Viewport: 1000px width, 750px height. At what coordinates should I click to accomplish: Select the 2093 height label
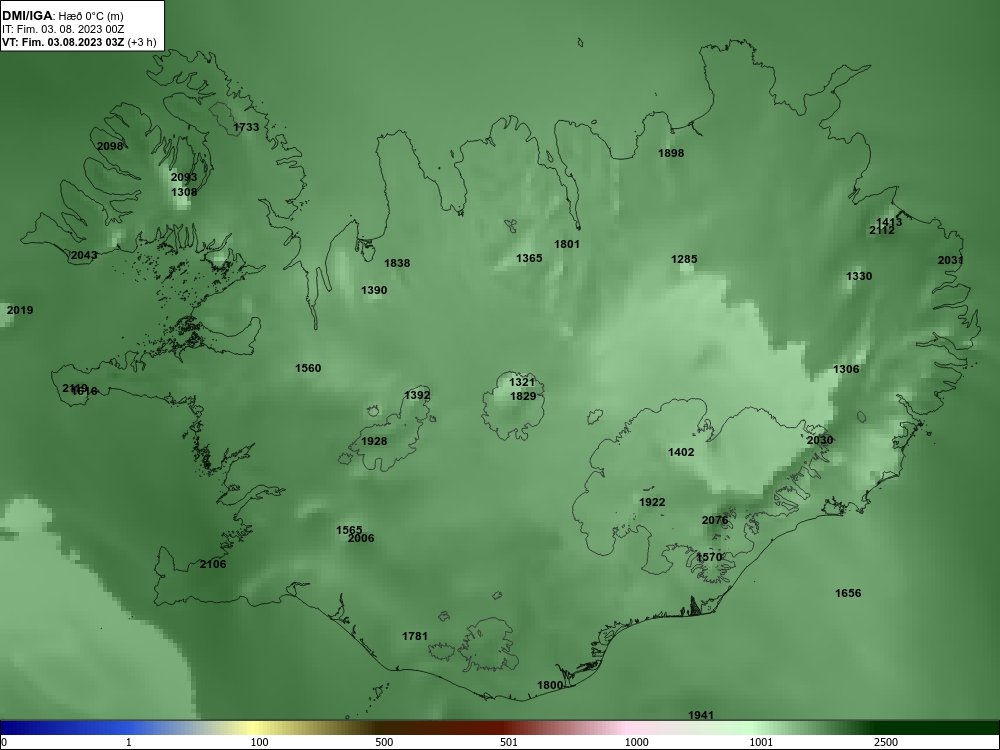[184, 177]
